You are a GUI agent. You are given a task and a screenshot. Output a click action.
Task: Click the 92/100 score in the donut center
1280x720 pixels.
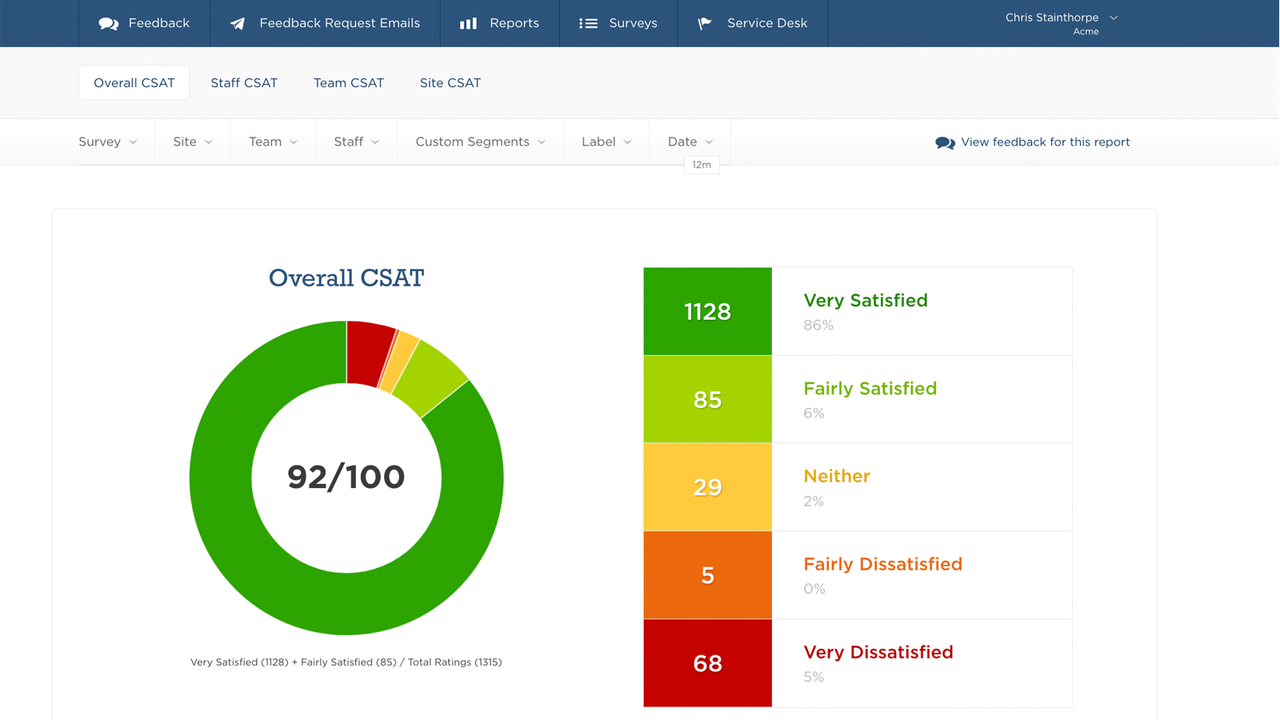click(x=346, y=477)
